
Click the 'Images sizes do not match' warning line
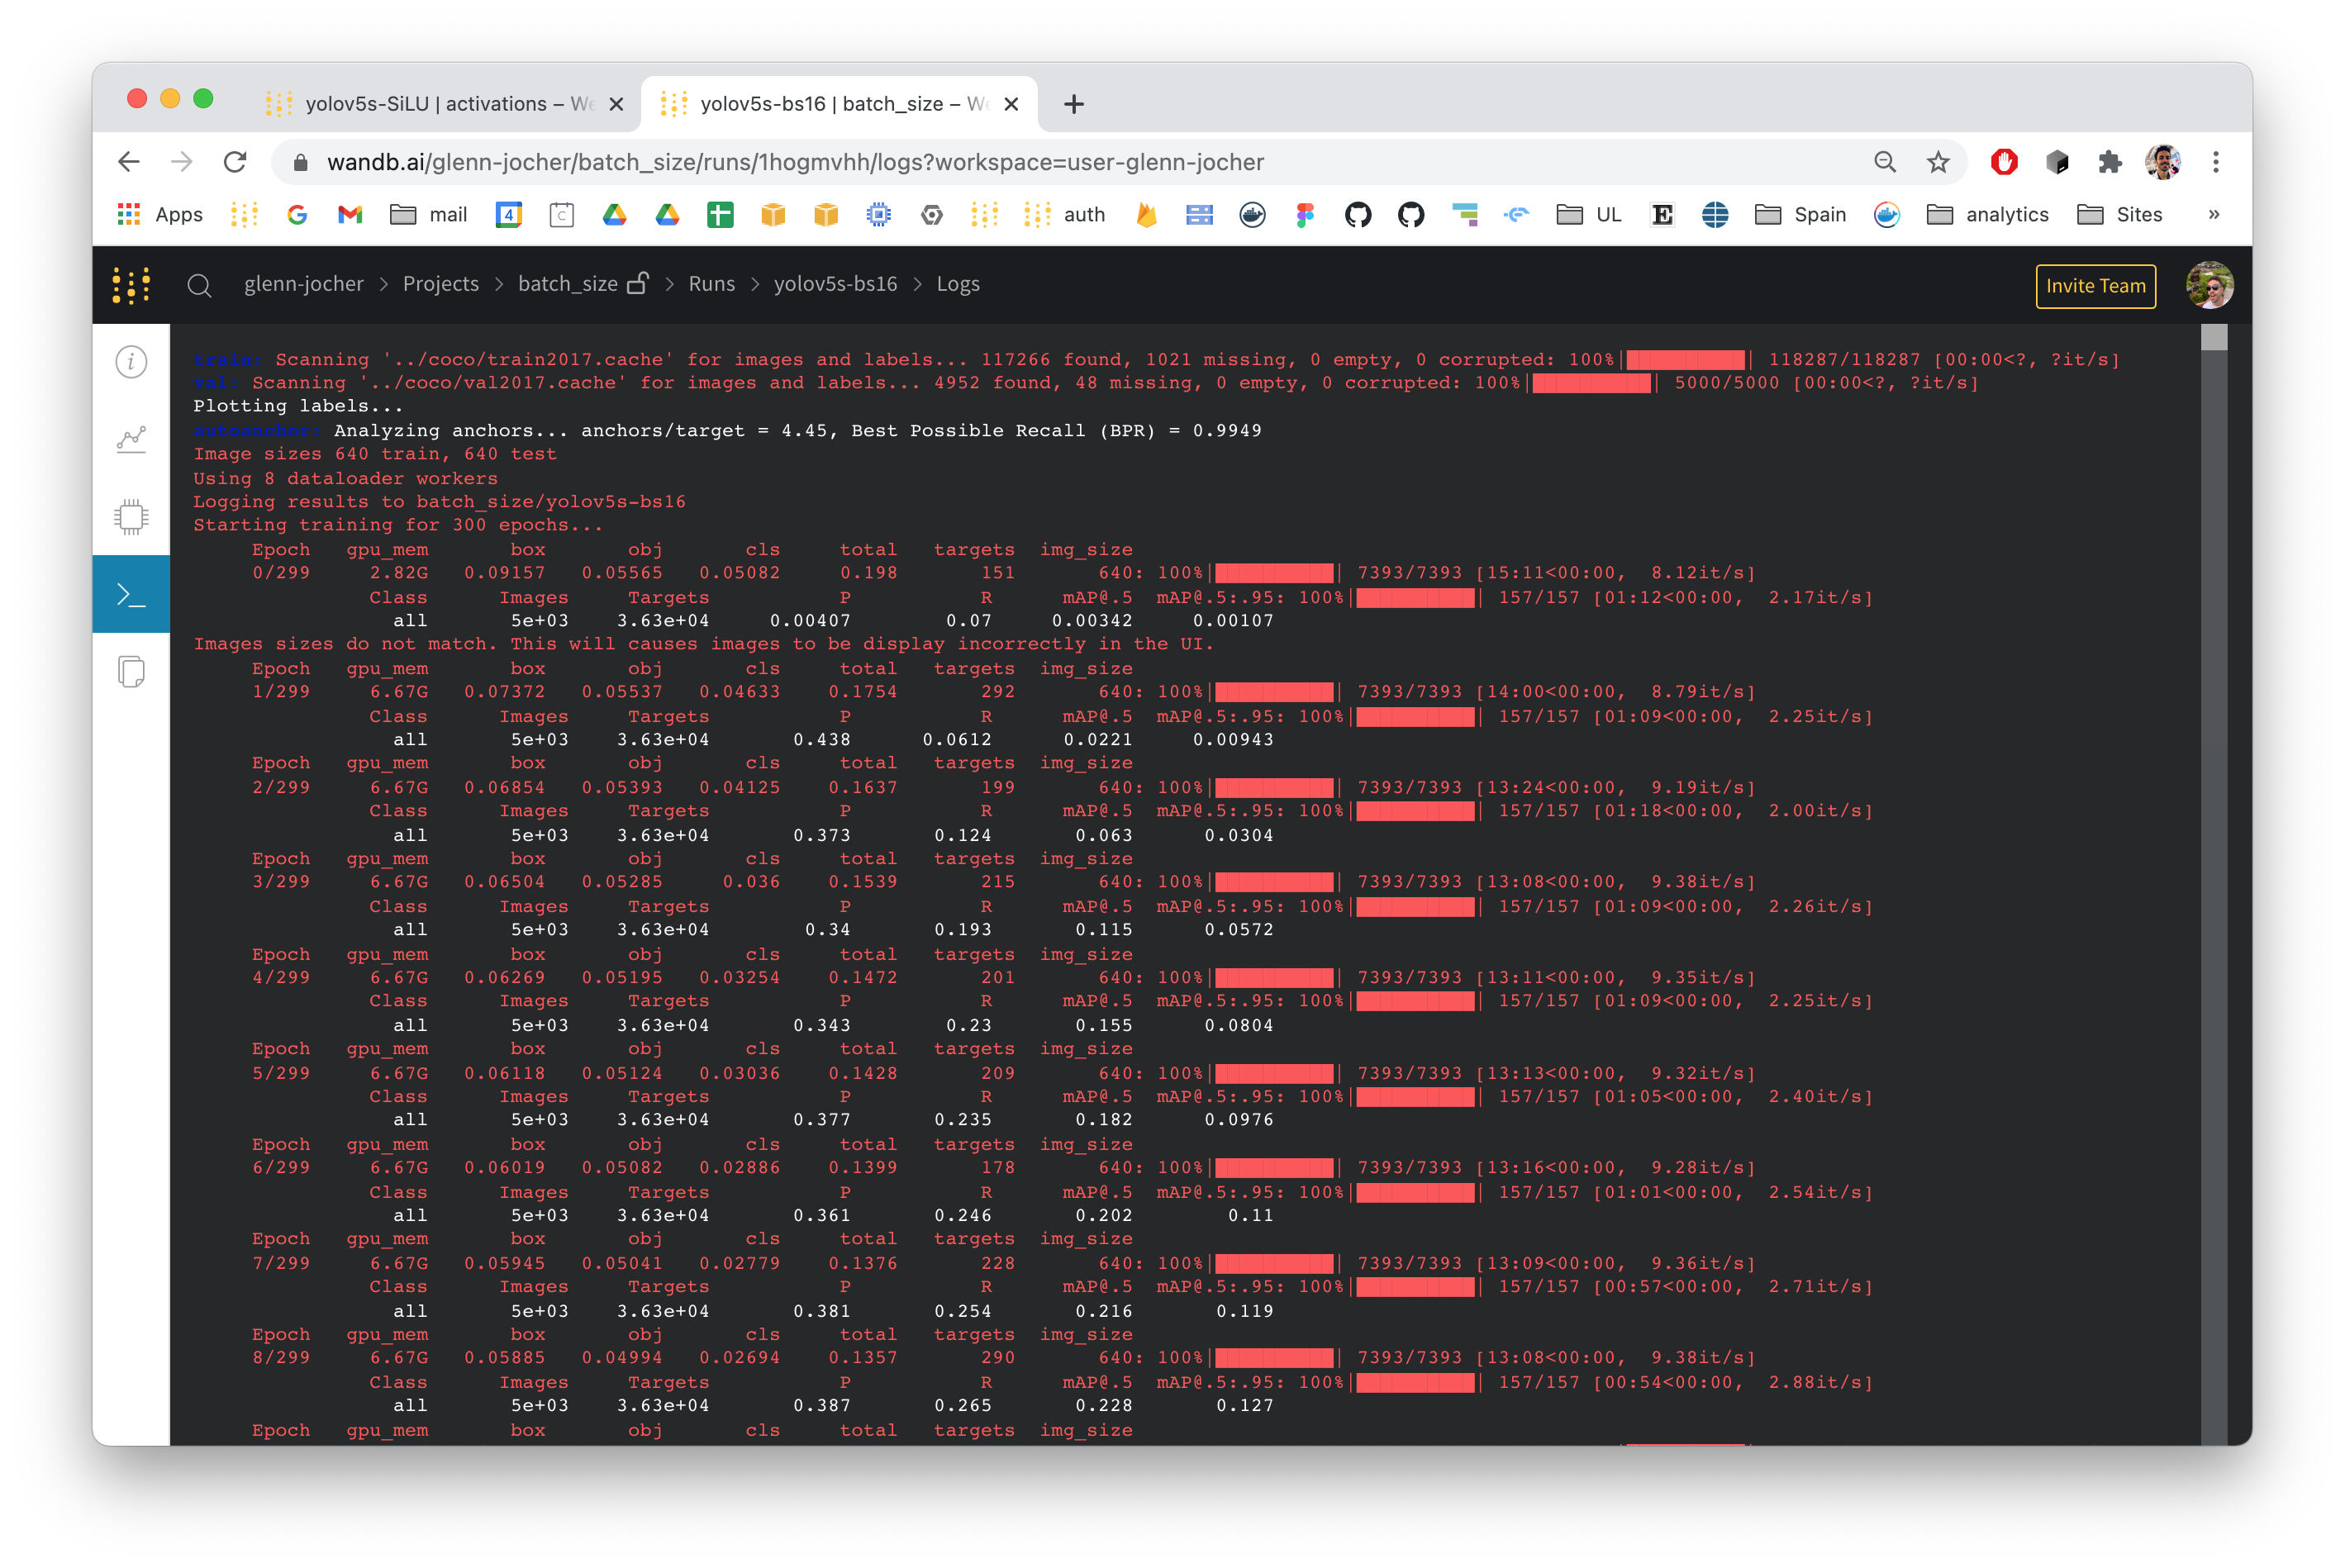pyautogui.click(x=703, y=644)
